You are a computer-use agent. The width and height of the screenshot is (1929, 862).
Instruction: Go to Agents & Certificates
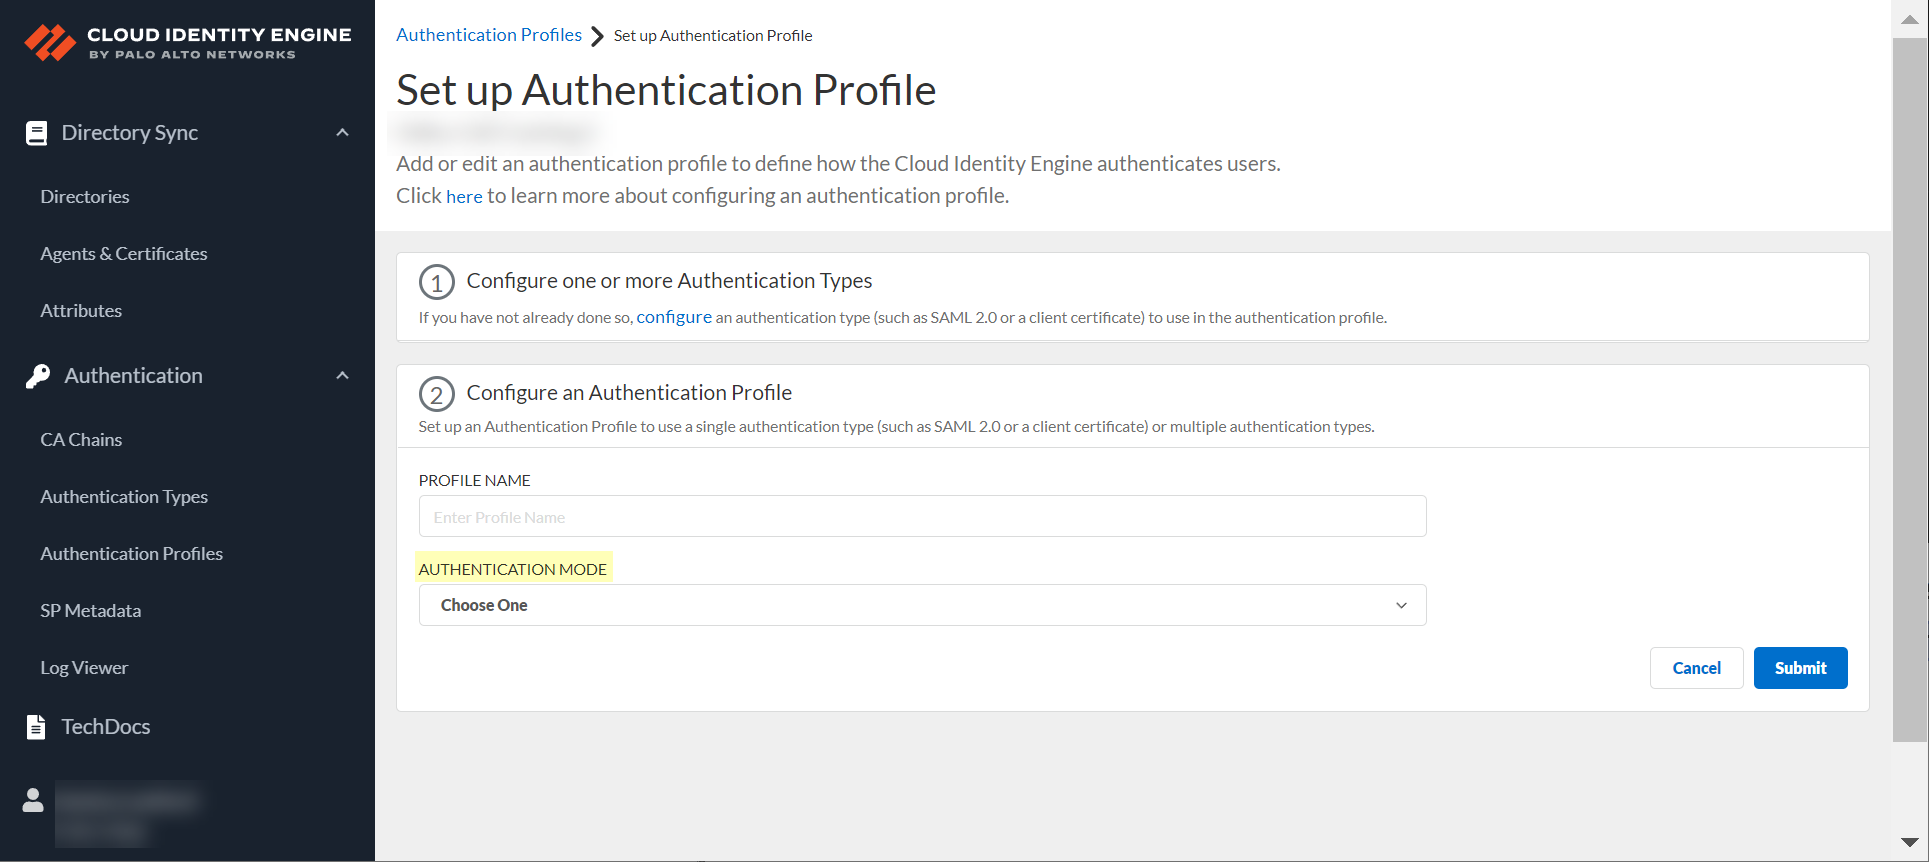tap(124, 254)
